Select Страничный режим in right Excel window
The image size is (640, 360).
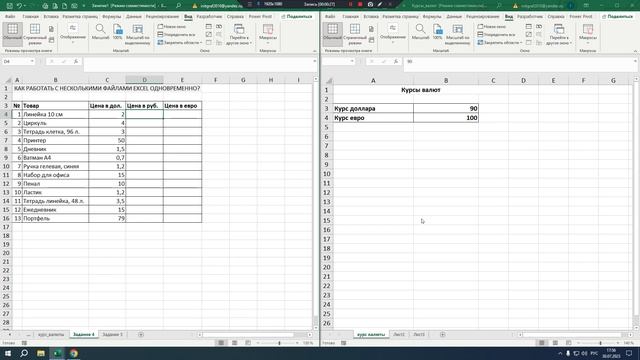pos(355,34)
